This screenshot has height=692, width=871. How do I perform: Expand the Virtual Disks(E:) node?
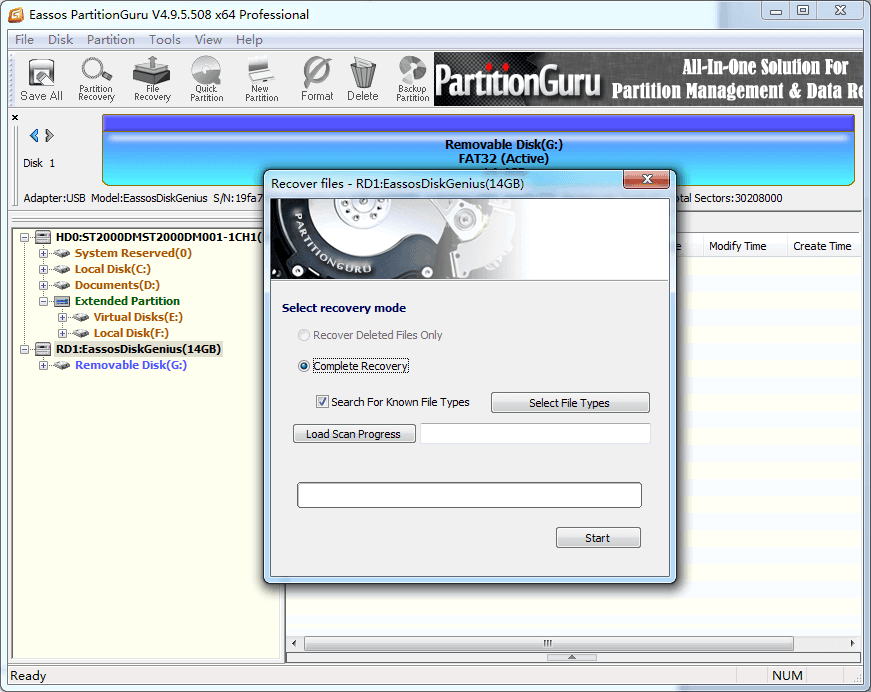click(x=62, y=318)
